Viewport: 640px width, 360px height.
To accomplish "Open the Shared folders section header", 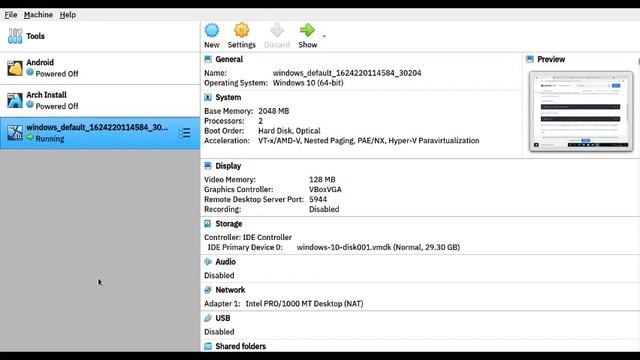I will (x=240, y=346).
